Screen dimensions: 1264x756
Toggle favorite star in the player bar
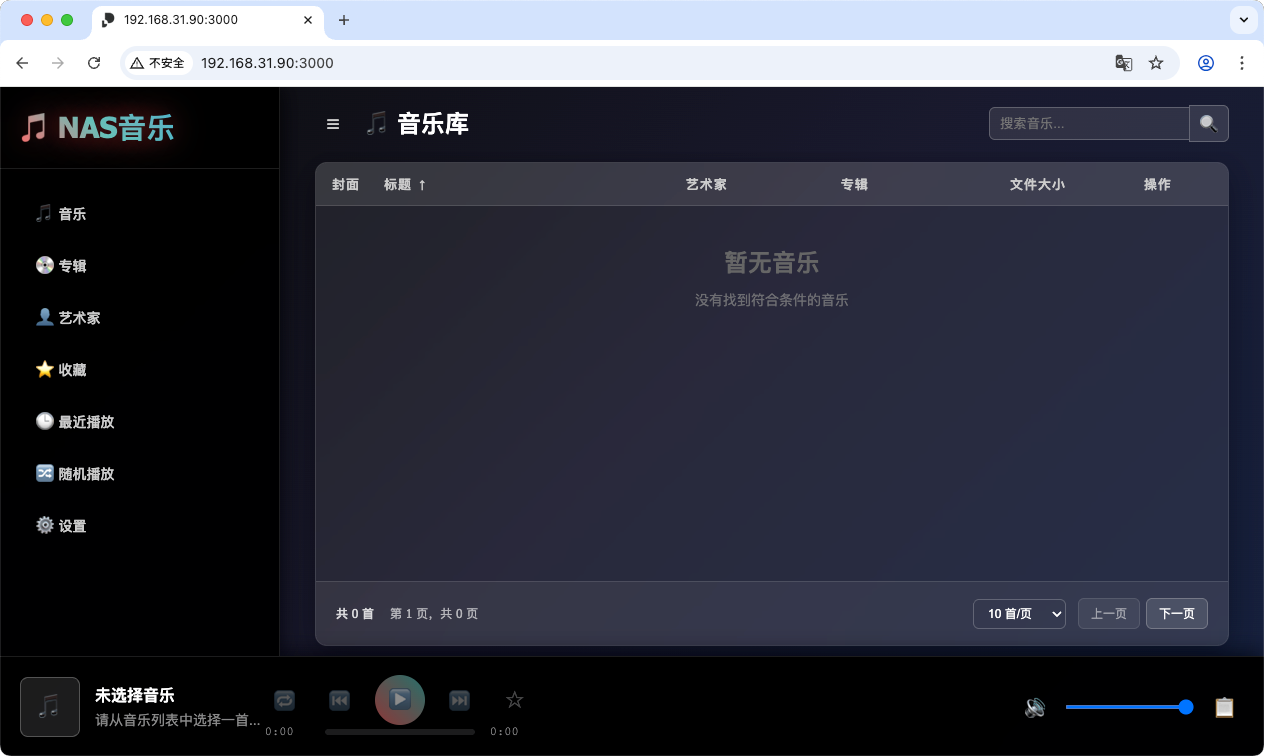(514, 700)
